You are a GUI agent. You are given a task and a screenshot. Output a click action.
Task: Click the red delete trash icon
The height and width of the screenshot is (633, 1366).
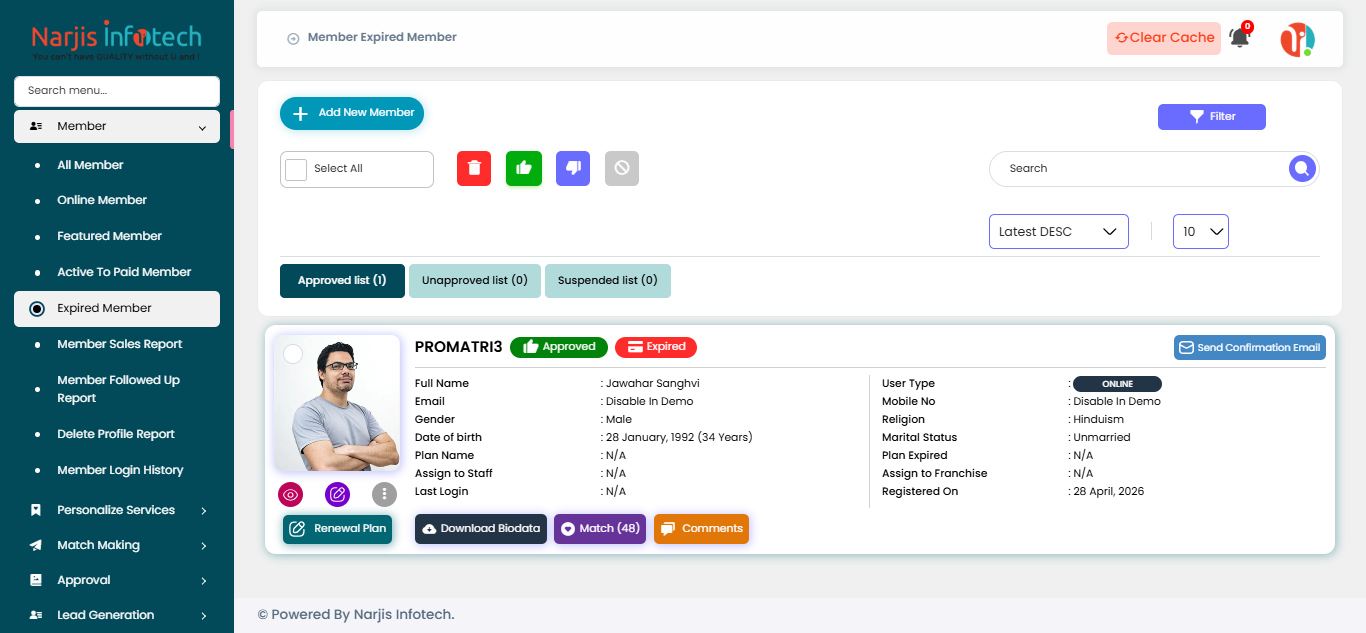click(474, 168)
